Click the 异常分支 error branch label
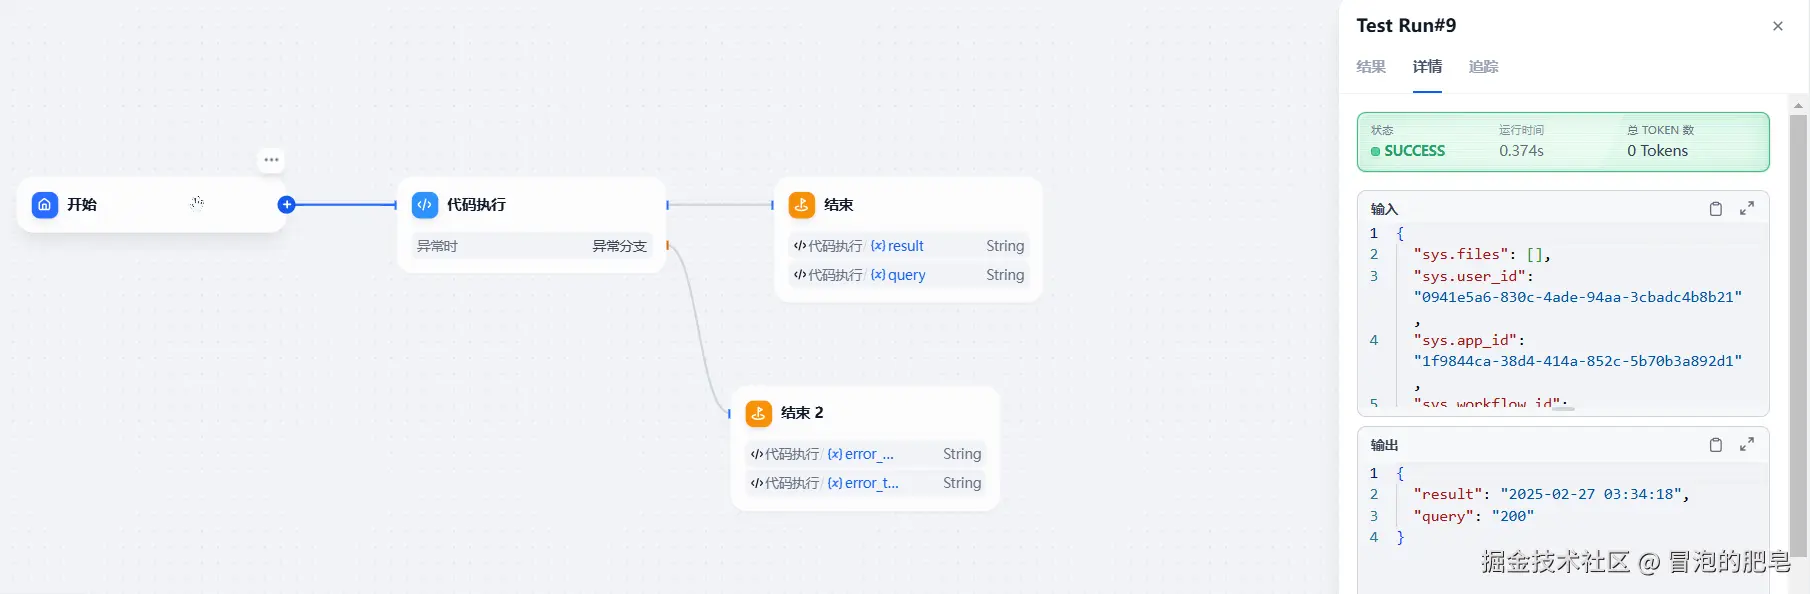This screenshot has width=1810, height=594. tap(620, 246)
